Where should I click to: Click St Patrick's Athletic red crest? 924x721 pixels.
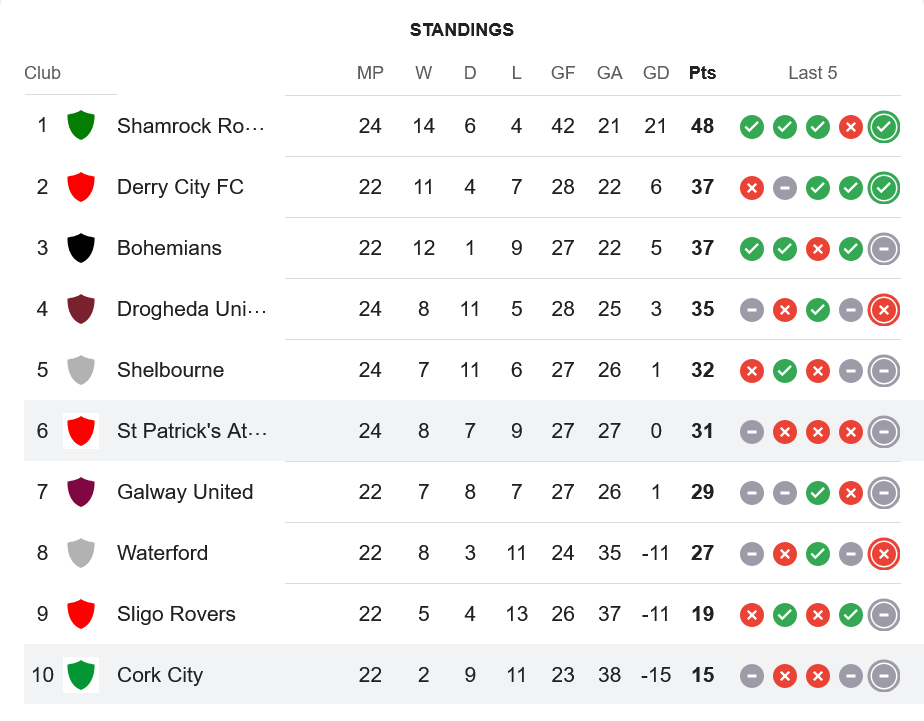tap(80, 431)
